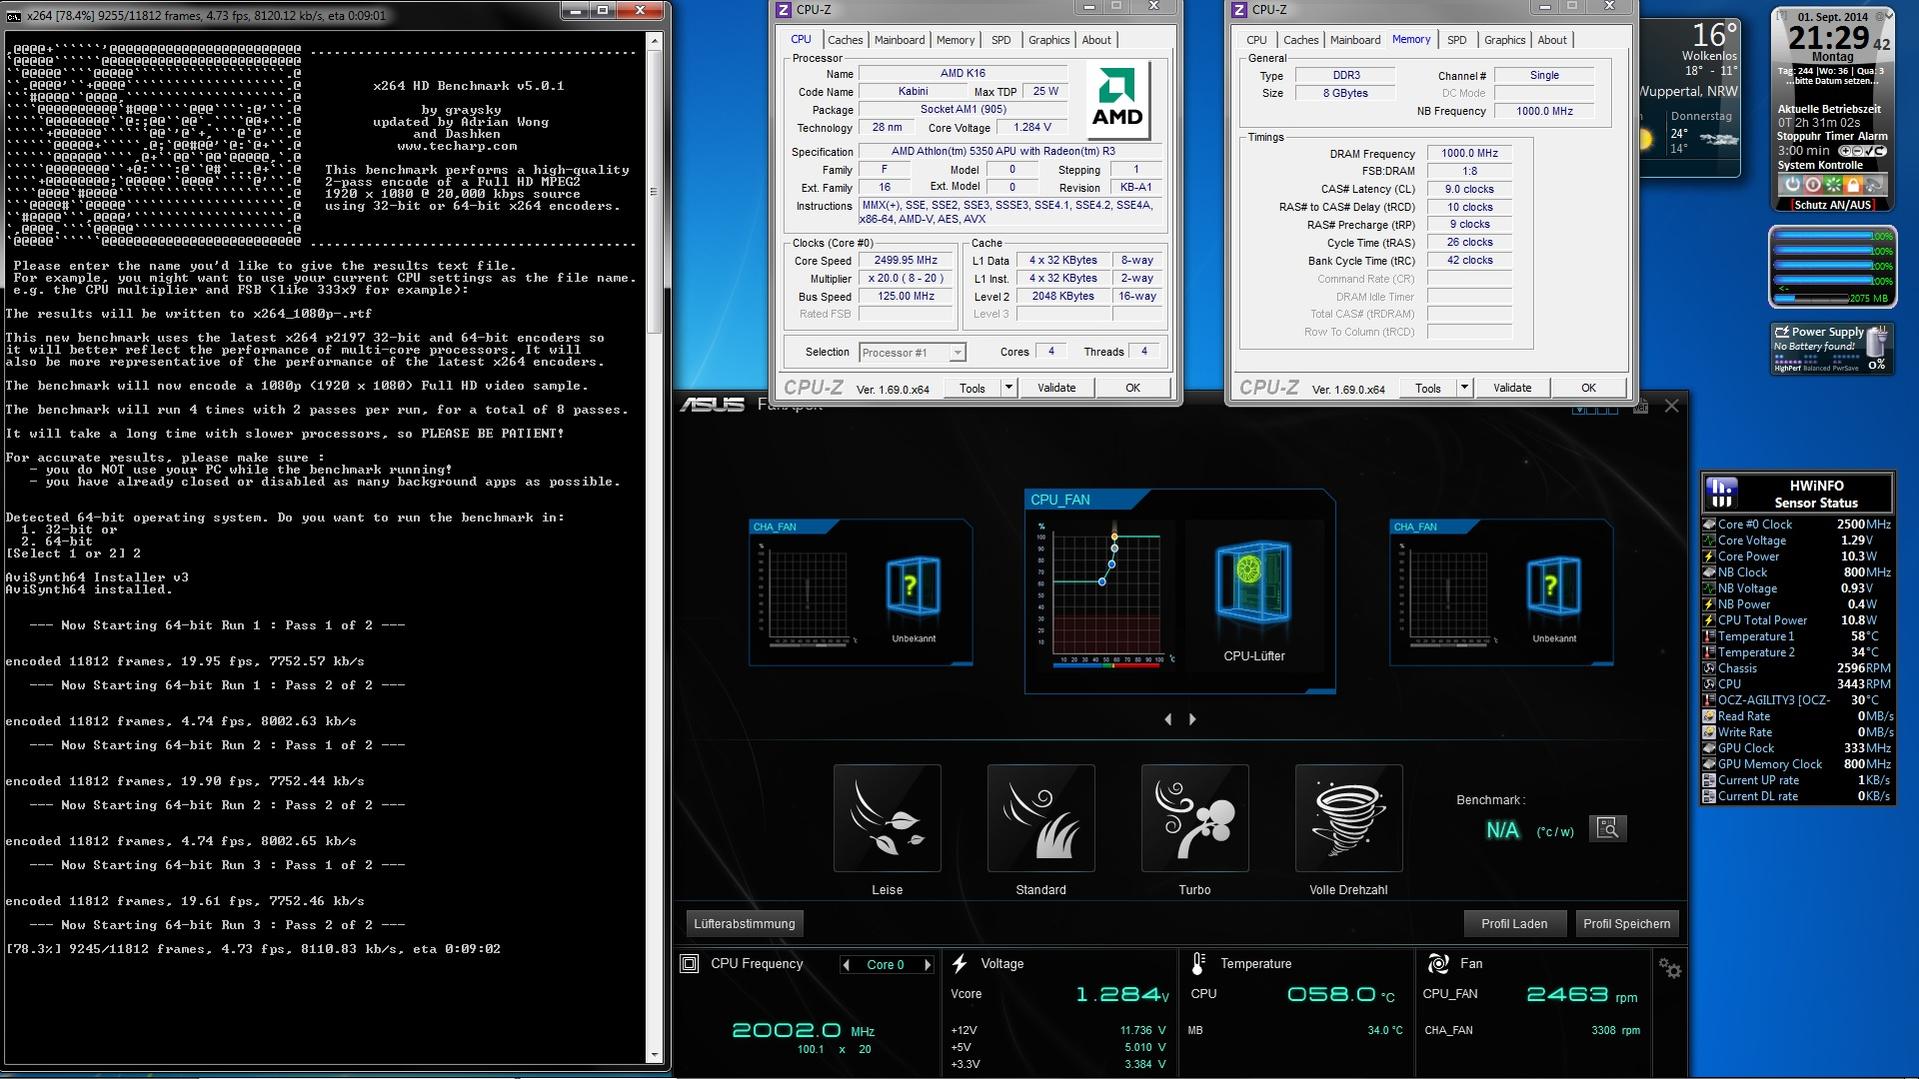This screenshot has height=1079, width=1919.
Task: Switch the gadget to Alarm mode
Action: click(x=1873, y=136)
